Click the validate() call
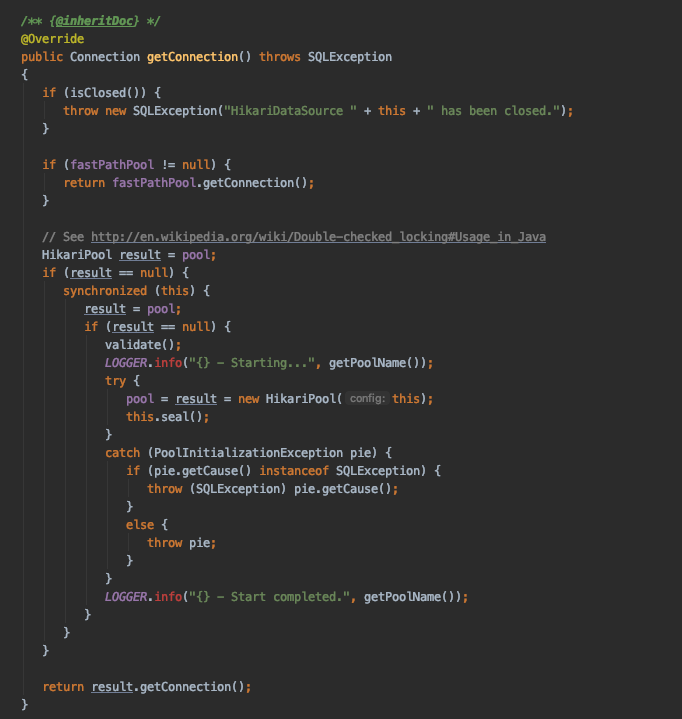 pos(139,345)
